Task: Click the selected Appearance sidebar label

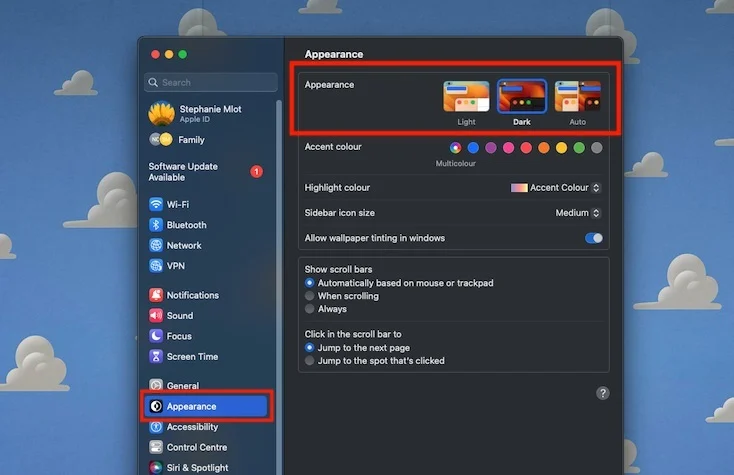Action: [191, 407]
